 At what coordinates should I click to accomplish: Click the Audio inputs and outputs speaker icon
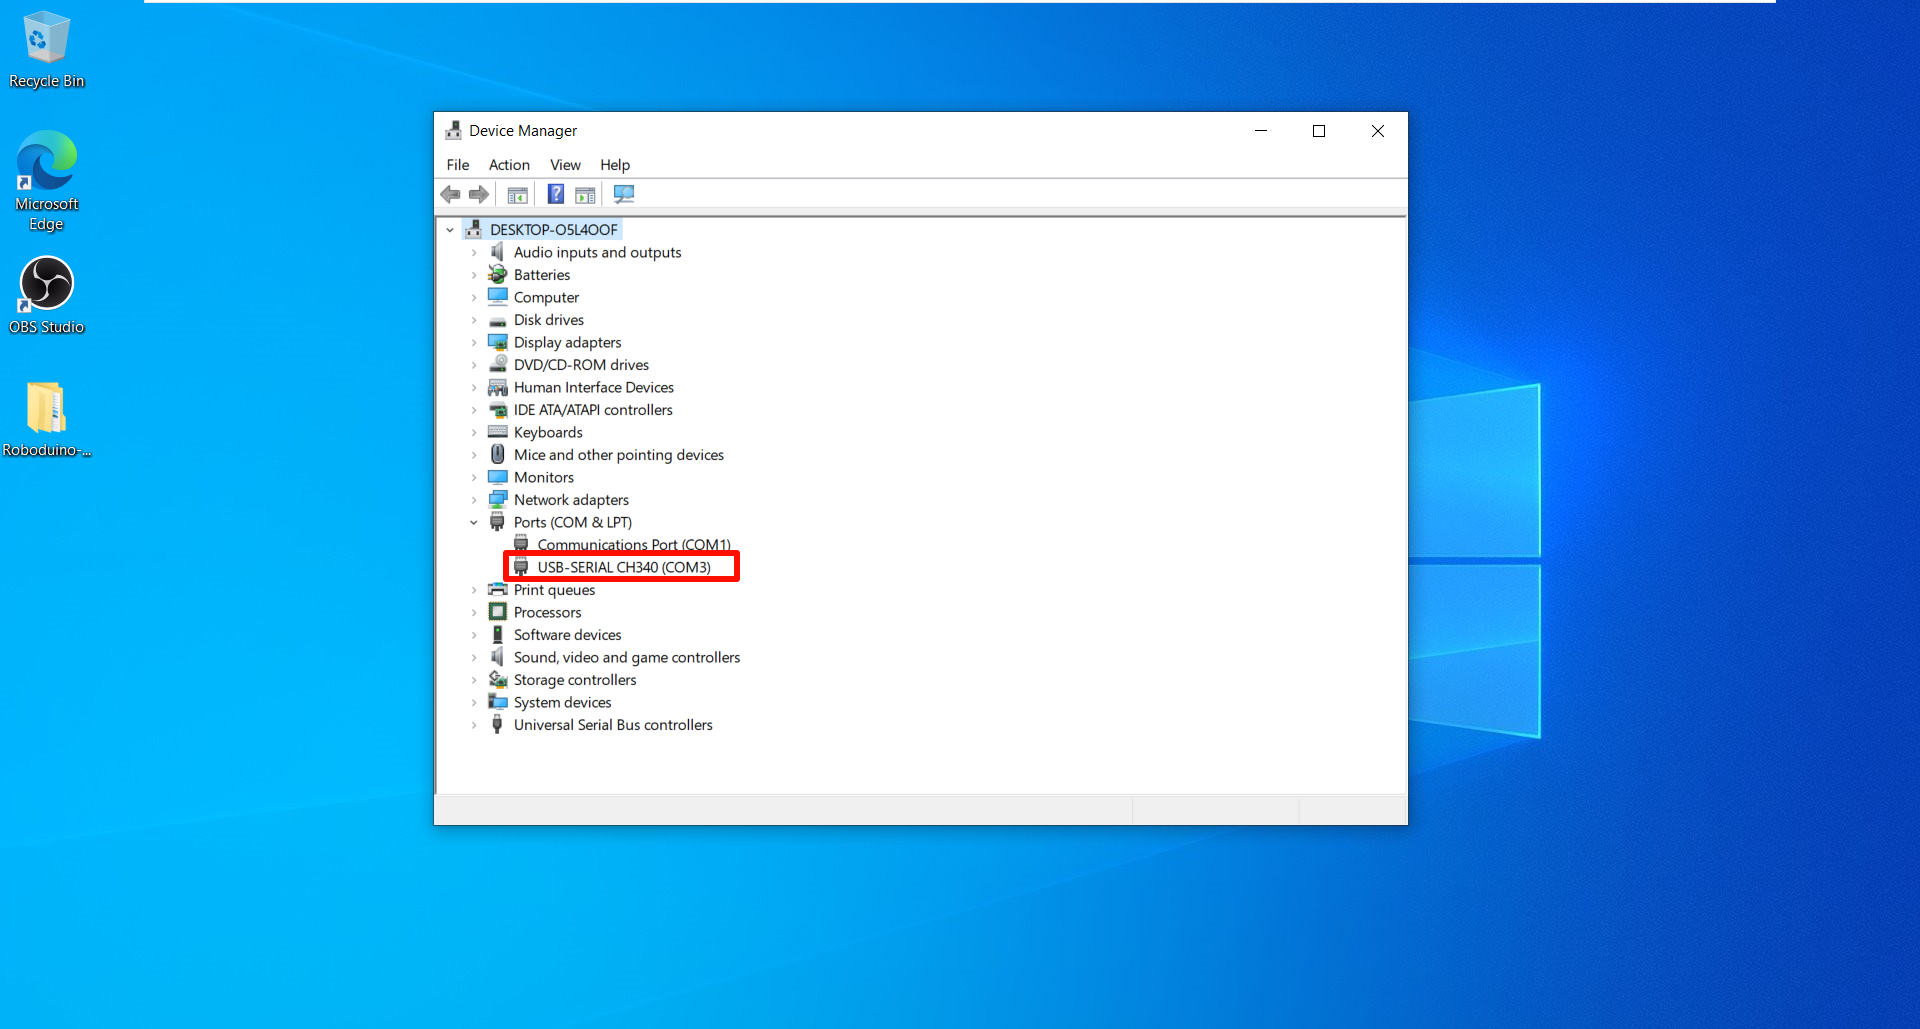tap(497, 252)
